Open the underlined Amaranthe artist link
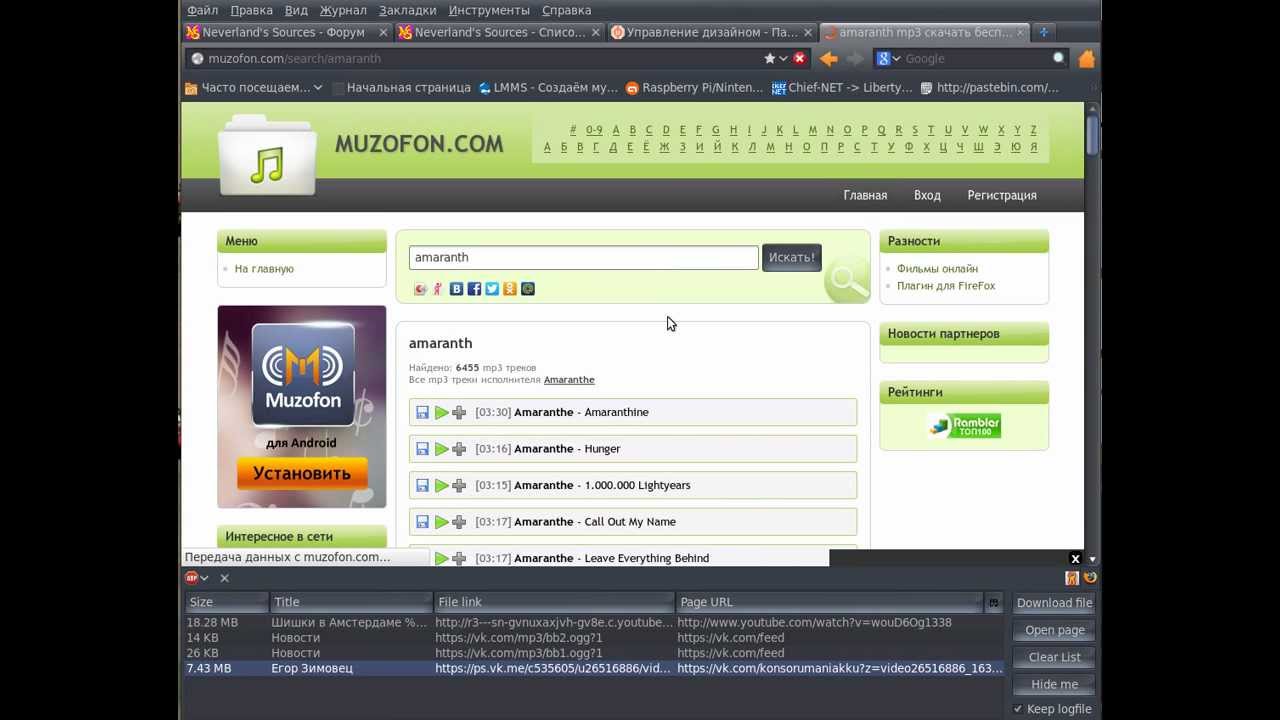This screenshot has height=720, width=1280. coord(569,380)
